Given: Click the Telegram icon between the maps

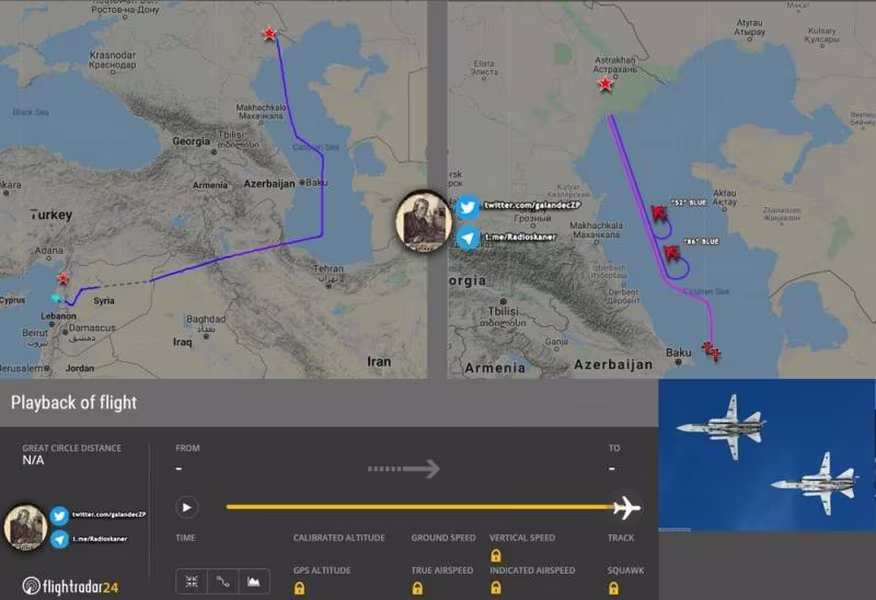Looking at the screenshot, I should tap(468, 238).
